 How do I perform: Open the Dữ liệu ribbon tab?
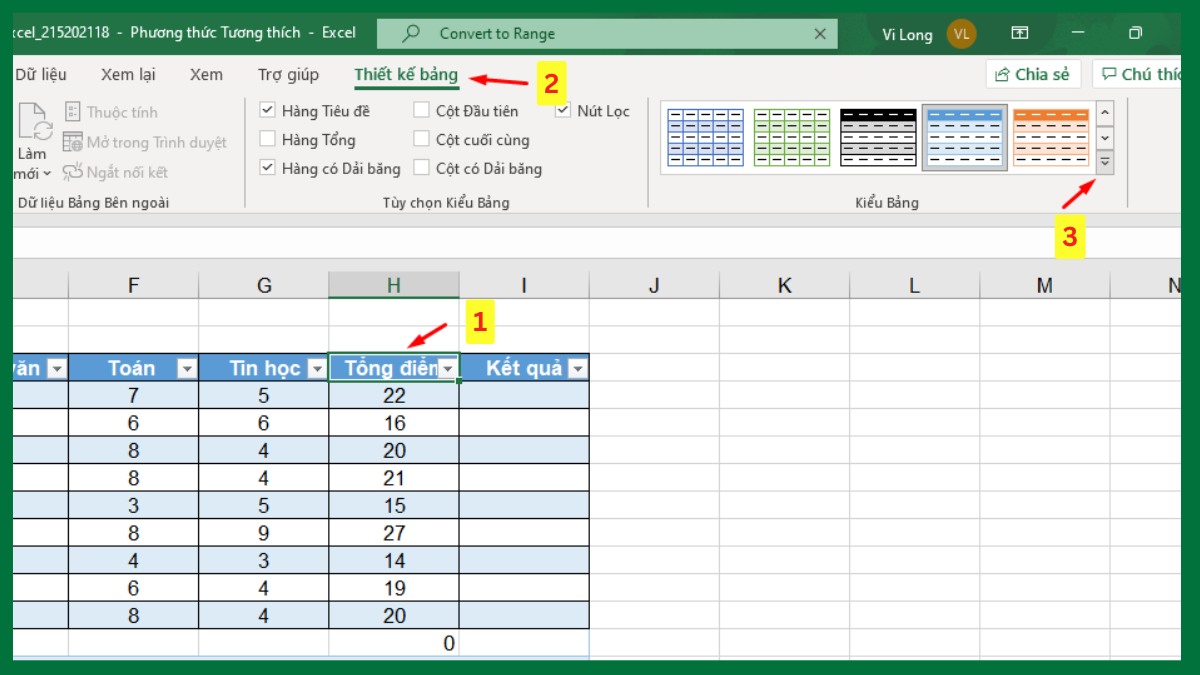(41, 74)
